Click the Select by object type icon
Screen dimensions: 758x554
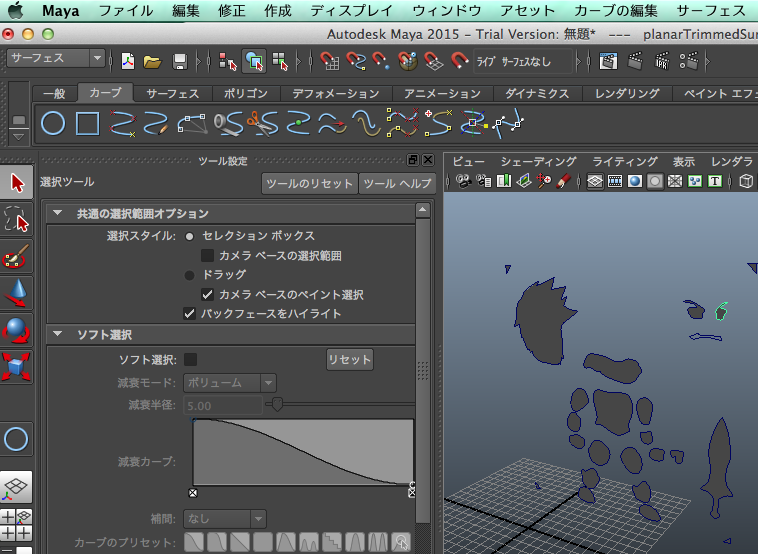254,61
